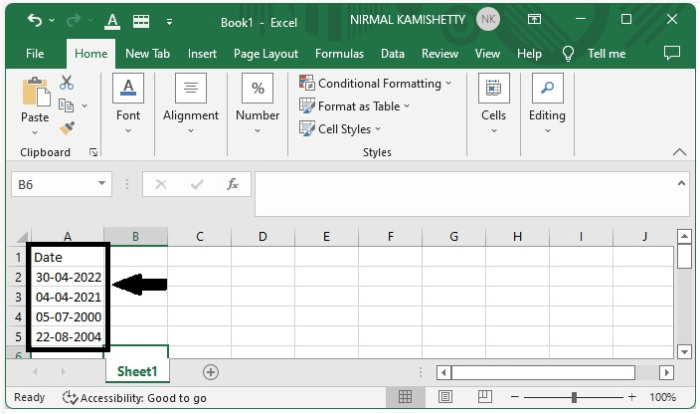Click the Font color A icon in quick access
The height and width of the screenshot is (414, 700).
112,21
